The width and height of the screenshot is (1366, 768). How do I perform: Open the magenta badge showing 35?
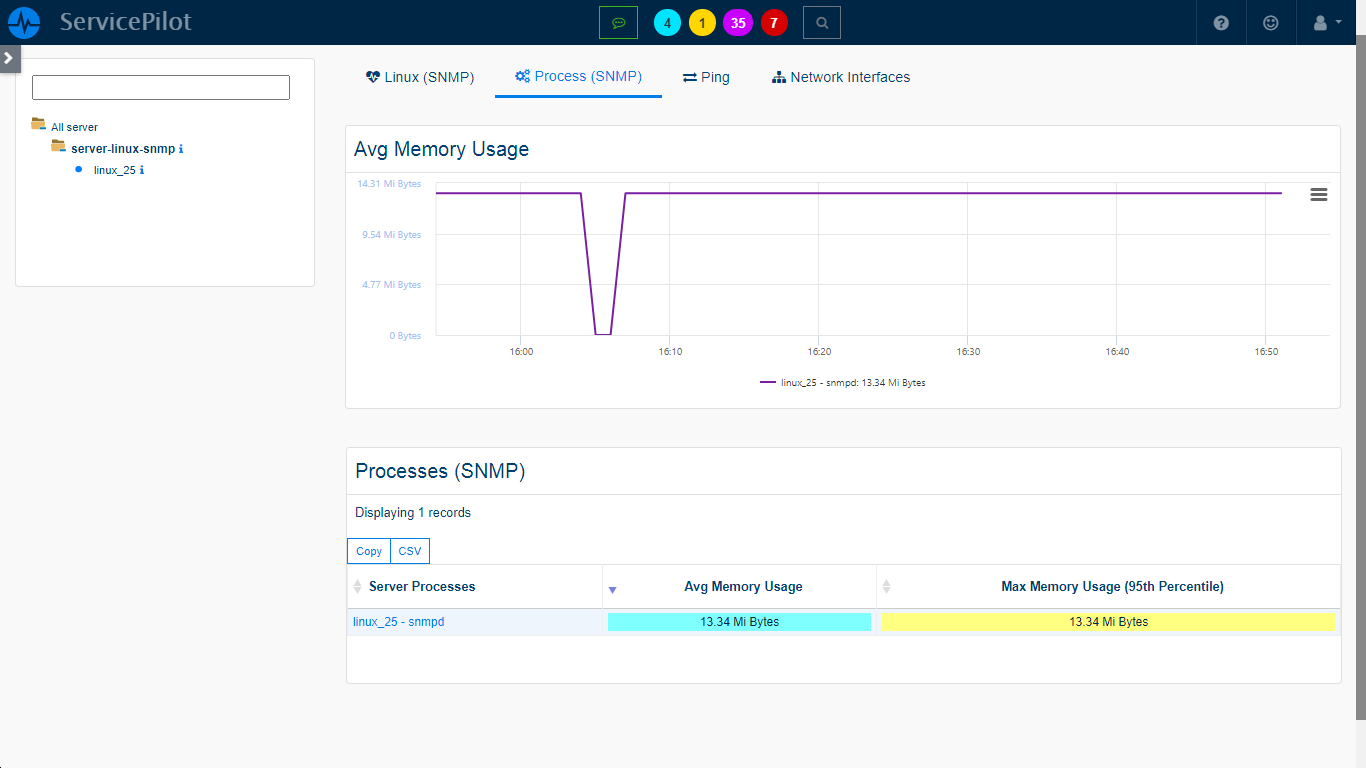point(738,23)
